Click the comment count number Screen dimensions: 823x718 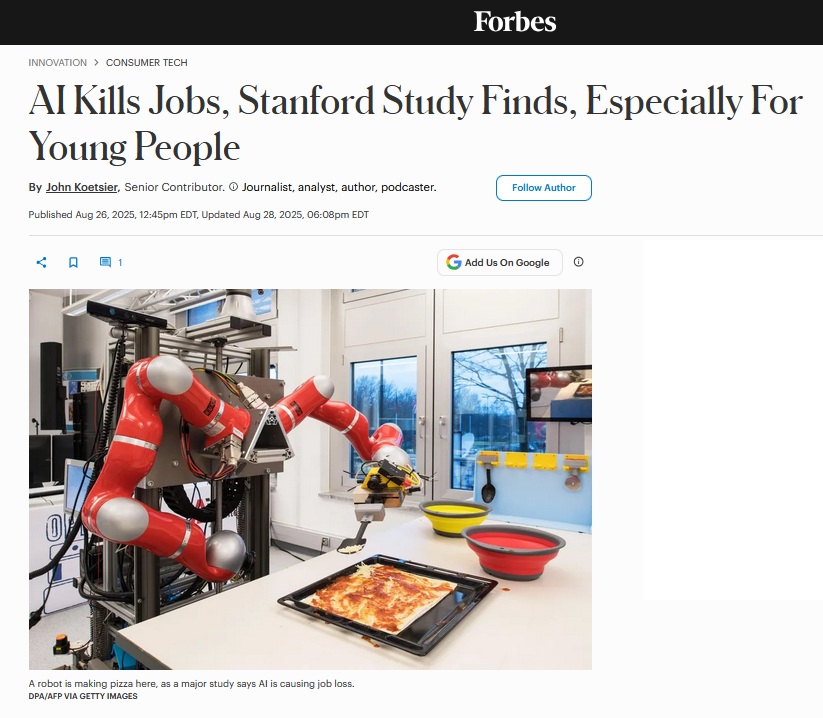coord(120,263)
